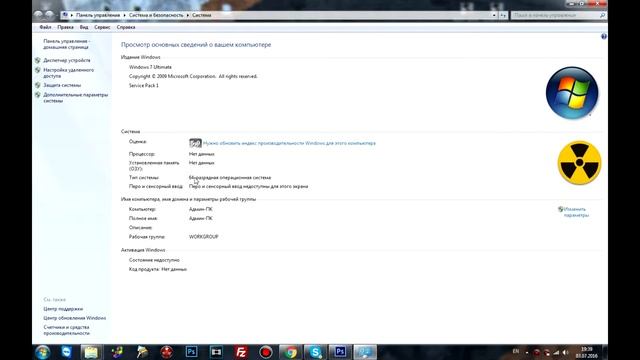640x360 pixels.
Task: Click the search magnifier icon
Action: (602, 15)
